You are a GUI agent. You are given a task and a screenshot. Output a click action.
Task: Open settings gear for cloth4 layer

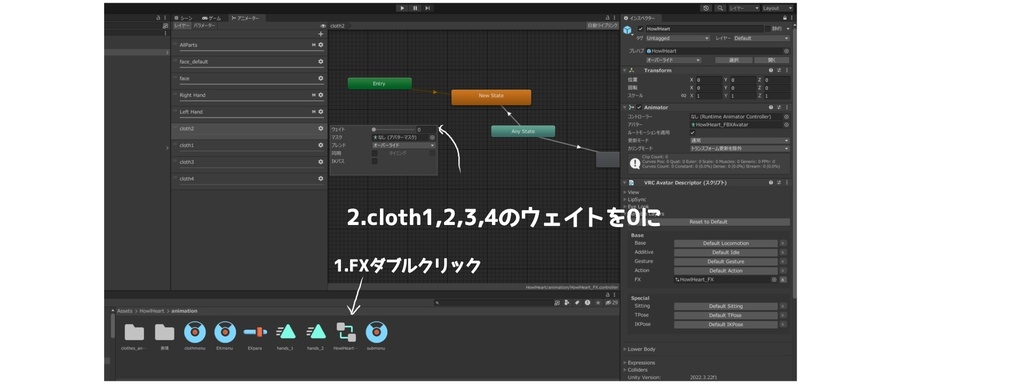321,178
